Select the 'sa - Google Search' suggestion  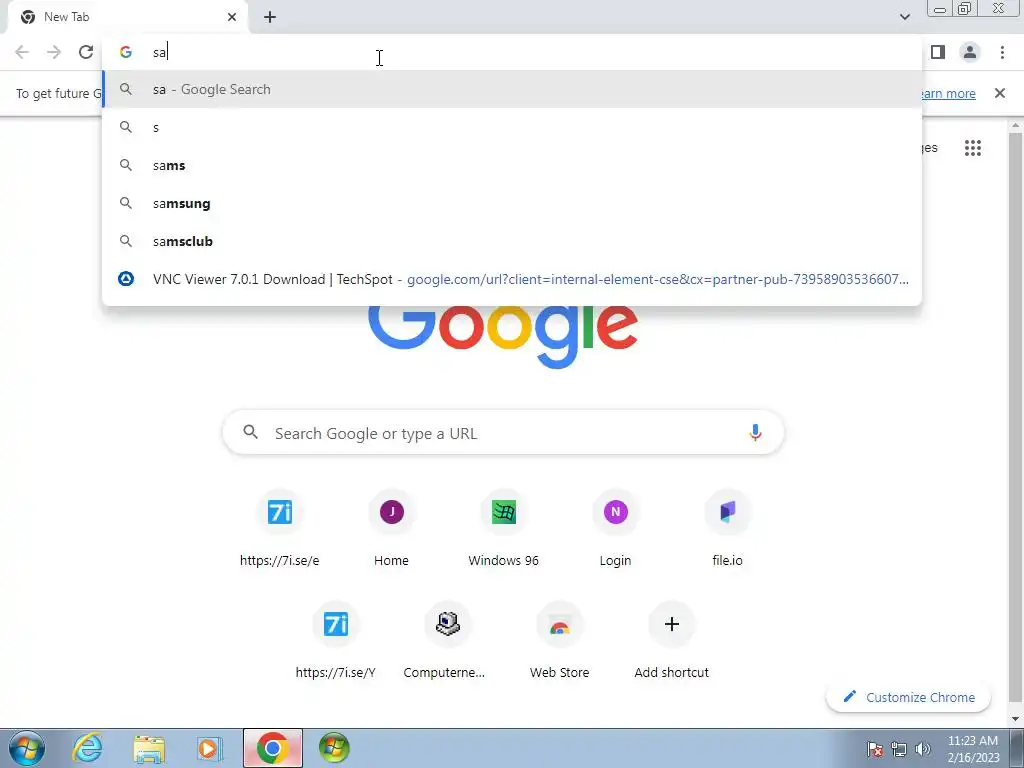pyautogui.click(x=512, y=89)
